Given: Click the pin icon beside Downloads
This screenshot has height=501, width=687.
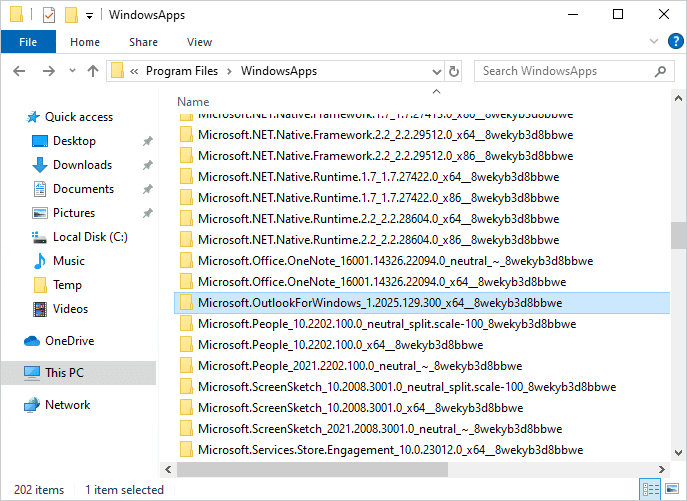Looking at the screenshot, I should pyautogui.click(x=148, y=165).
